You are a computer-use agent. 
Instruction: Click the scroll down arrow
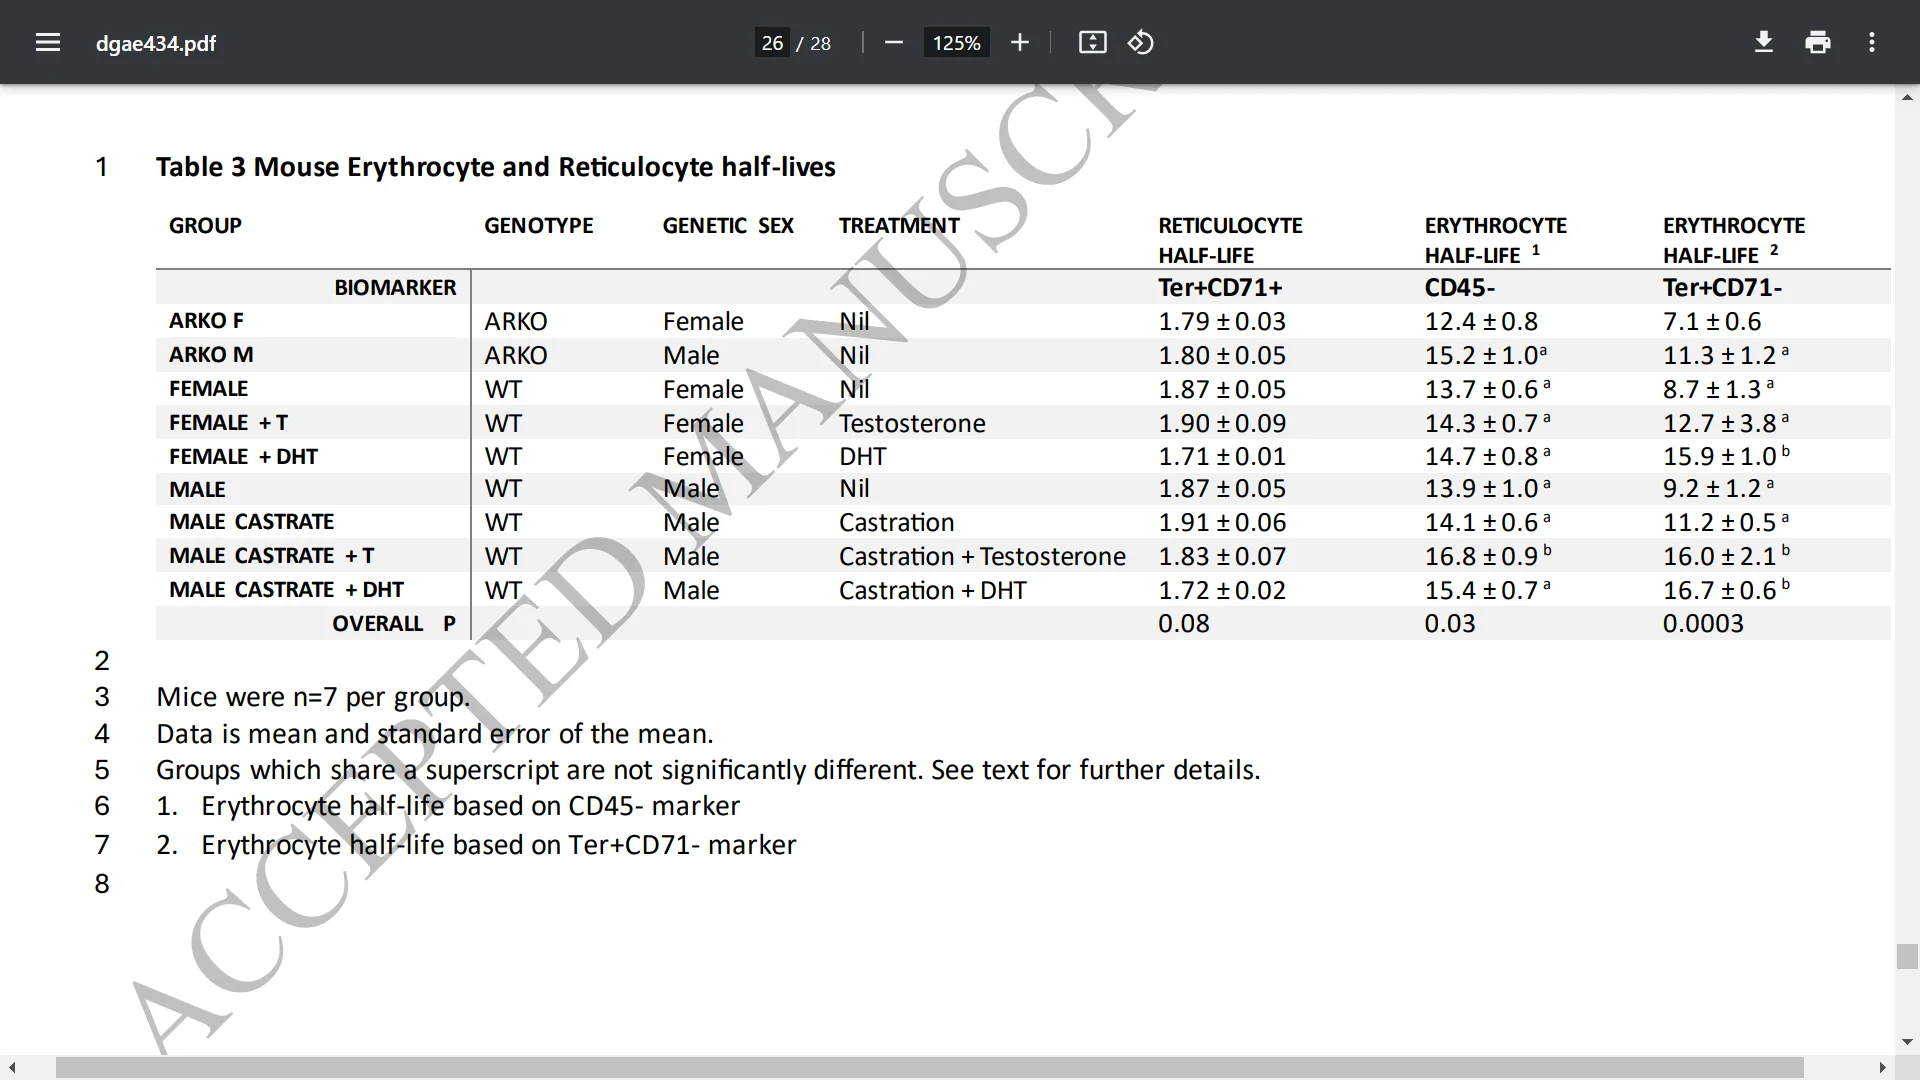(1907, 1042)
